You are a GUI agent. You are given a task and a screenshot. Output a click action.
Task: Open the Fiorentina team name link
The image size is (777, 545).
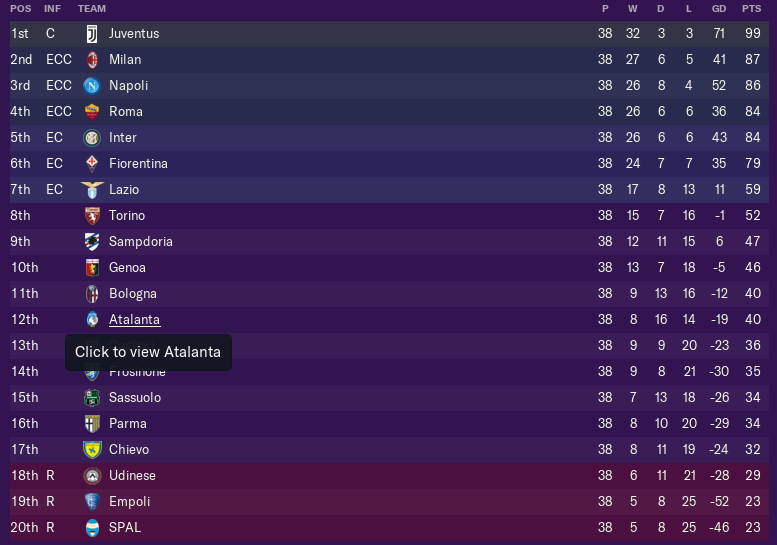[x=138, y=164]
